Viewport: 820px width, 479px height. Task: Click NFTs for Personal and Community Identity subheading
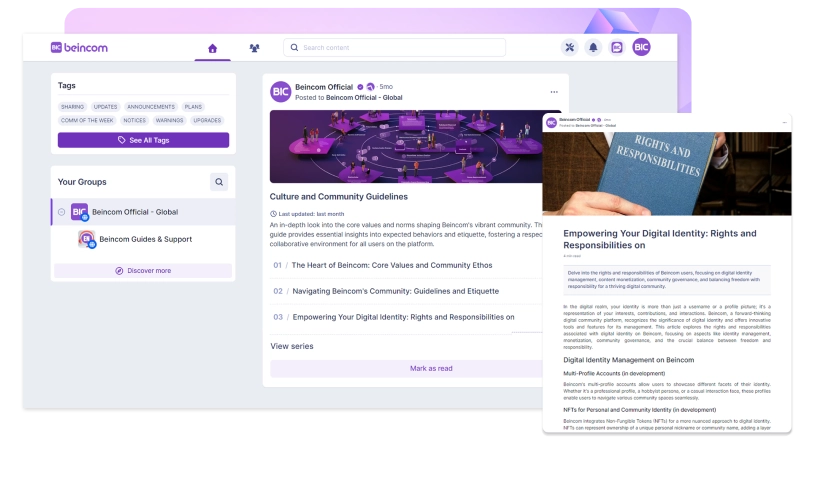640,410
